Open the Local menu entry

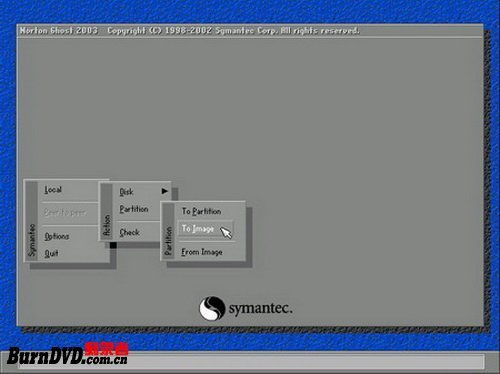53,190
